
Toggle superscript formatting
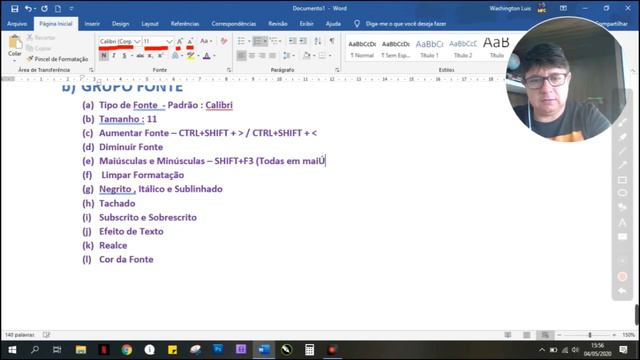pos(160,56)
